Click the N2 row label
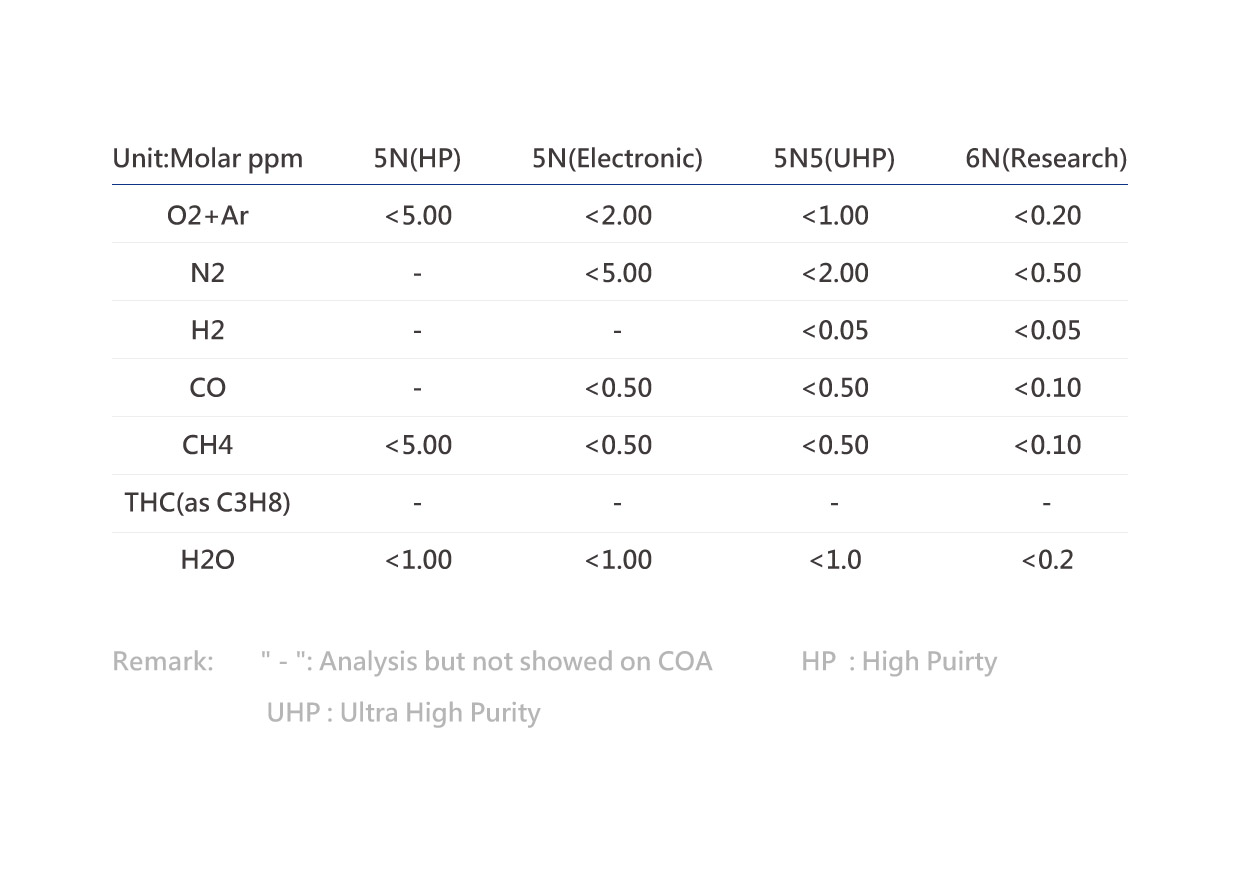1240x874 pixels. point(207,273)
